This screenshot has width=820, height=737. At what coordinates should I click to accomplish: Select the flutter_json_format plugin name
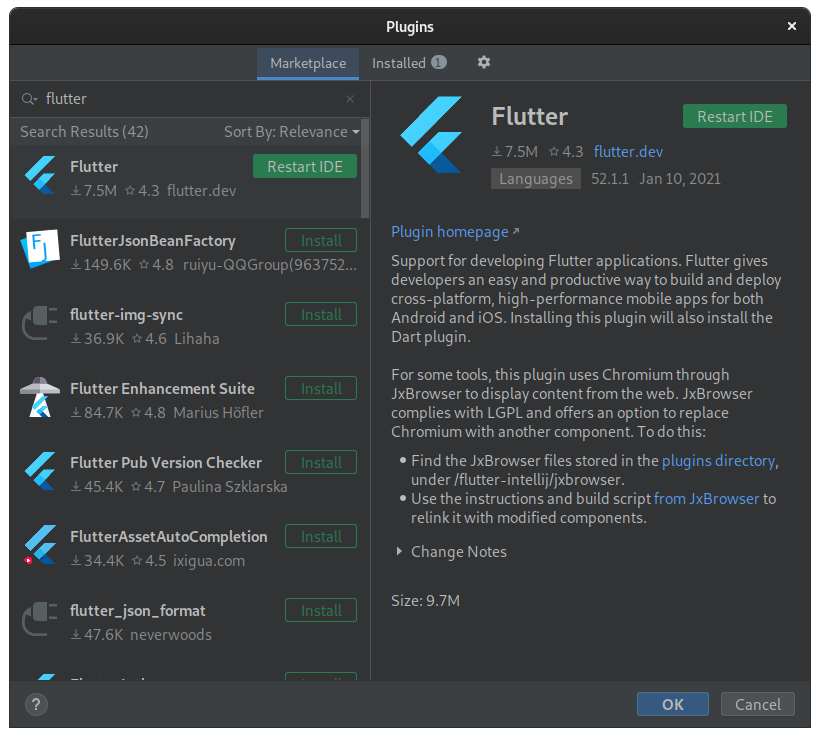click(138, 611)
